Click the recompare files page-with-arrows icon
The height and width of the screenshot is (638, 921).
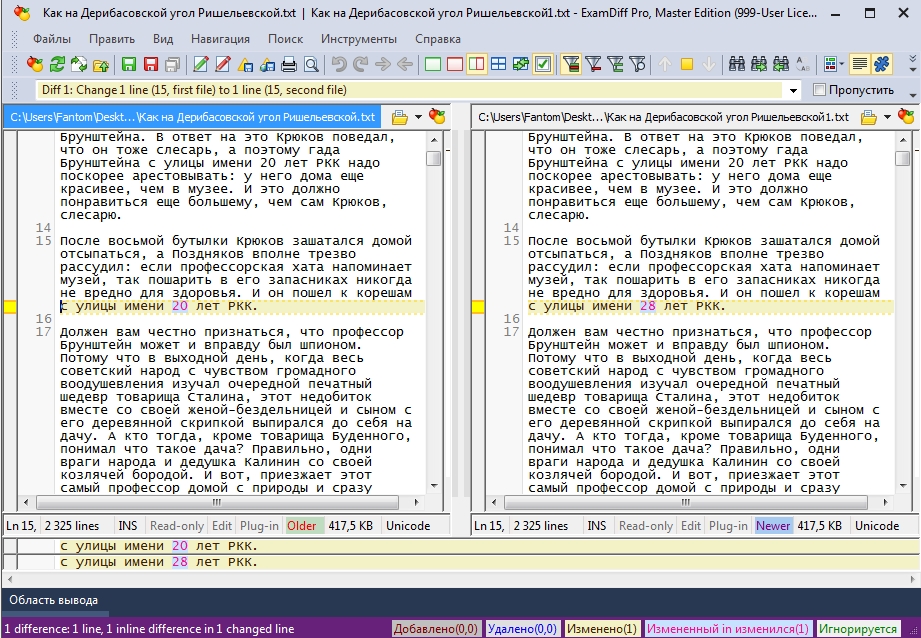click(79, 64)
